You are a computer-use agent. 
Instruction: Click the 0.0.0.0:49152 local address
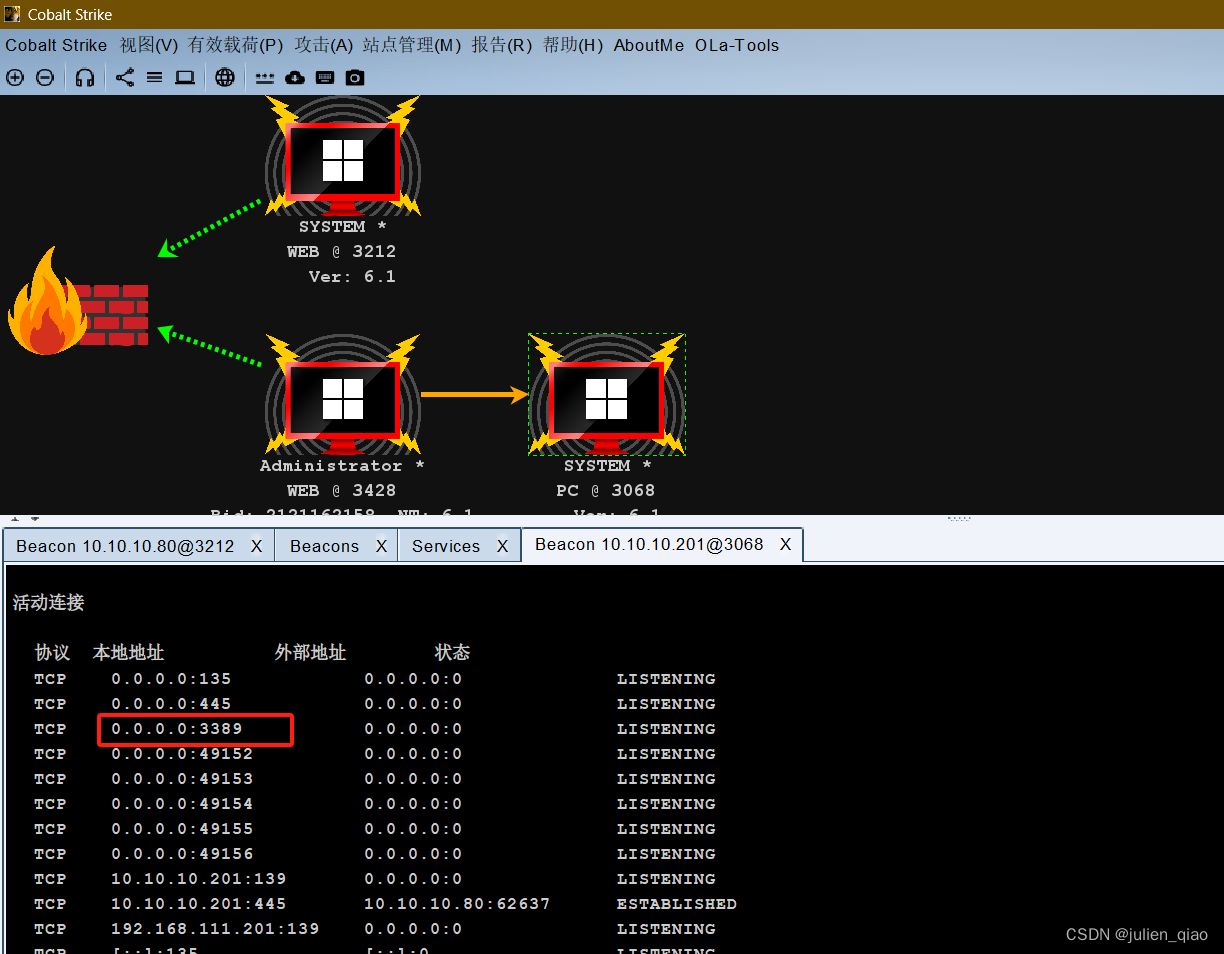pos(182,754)
